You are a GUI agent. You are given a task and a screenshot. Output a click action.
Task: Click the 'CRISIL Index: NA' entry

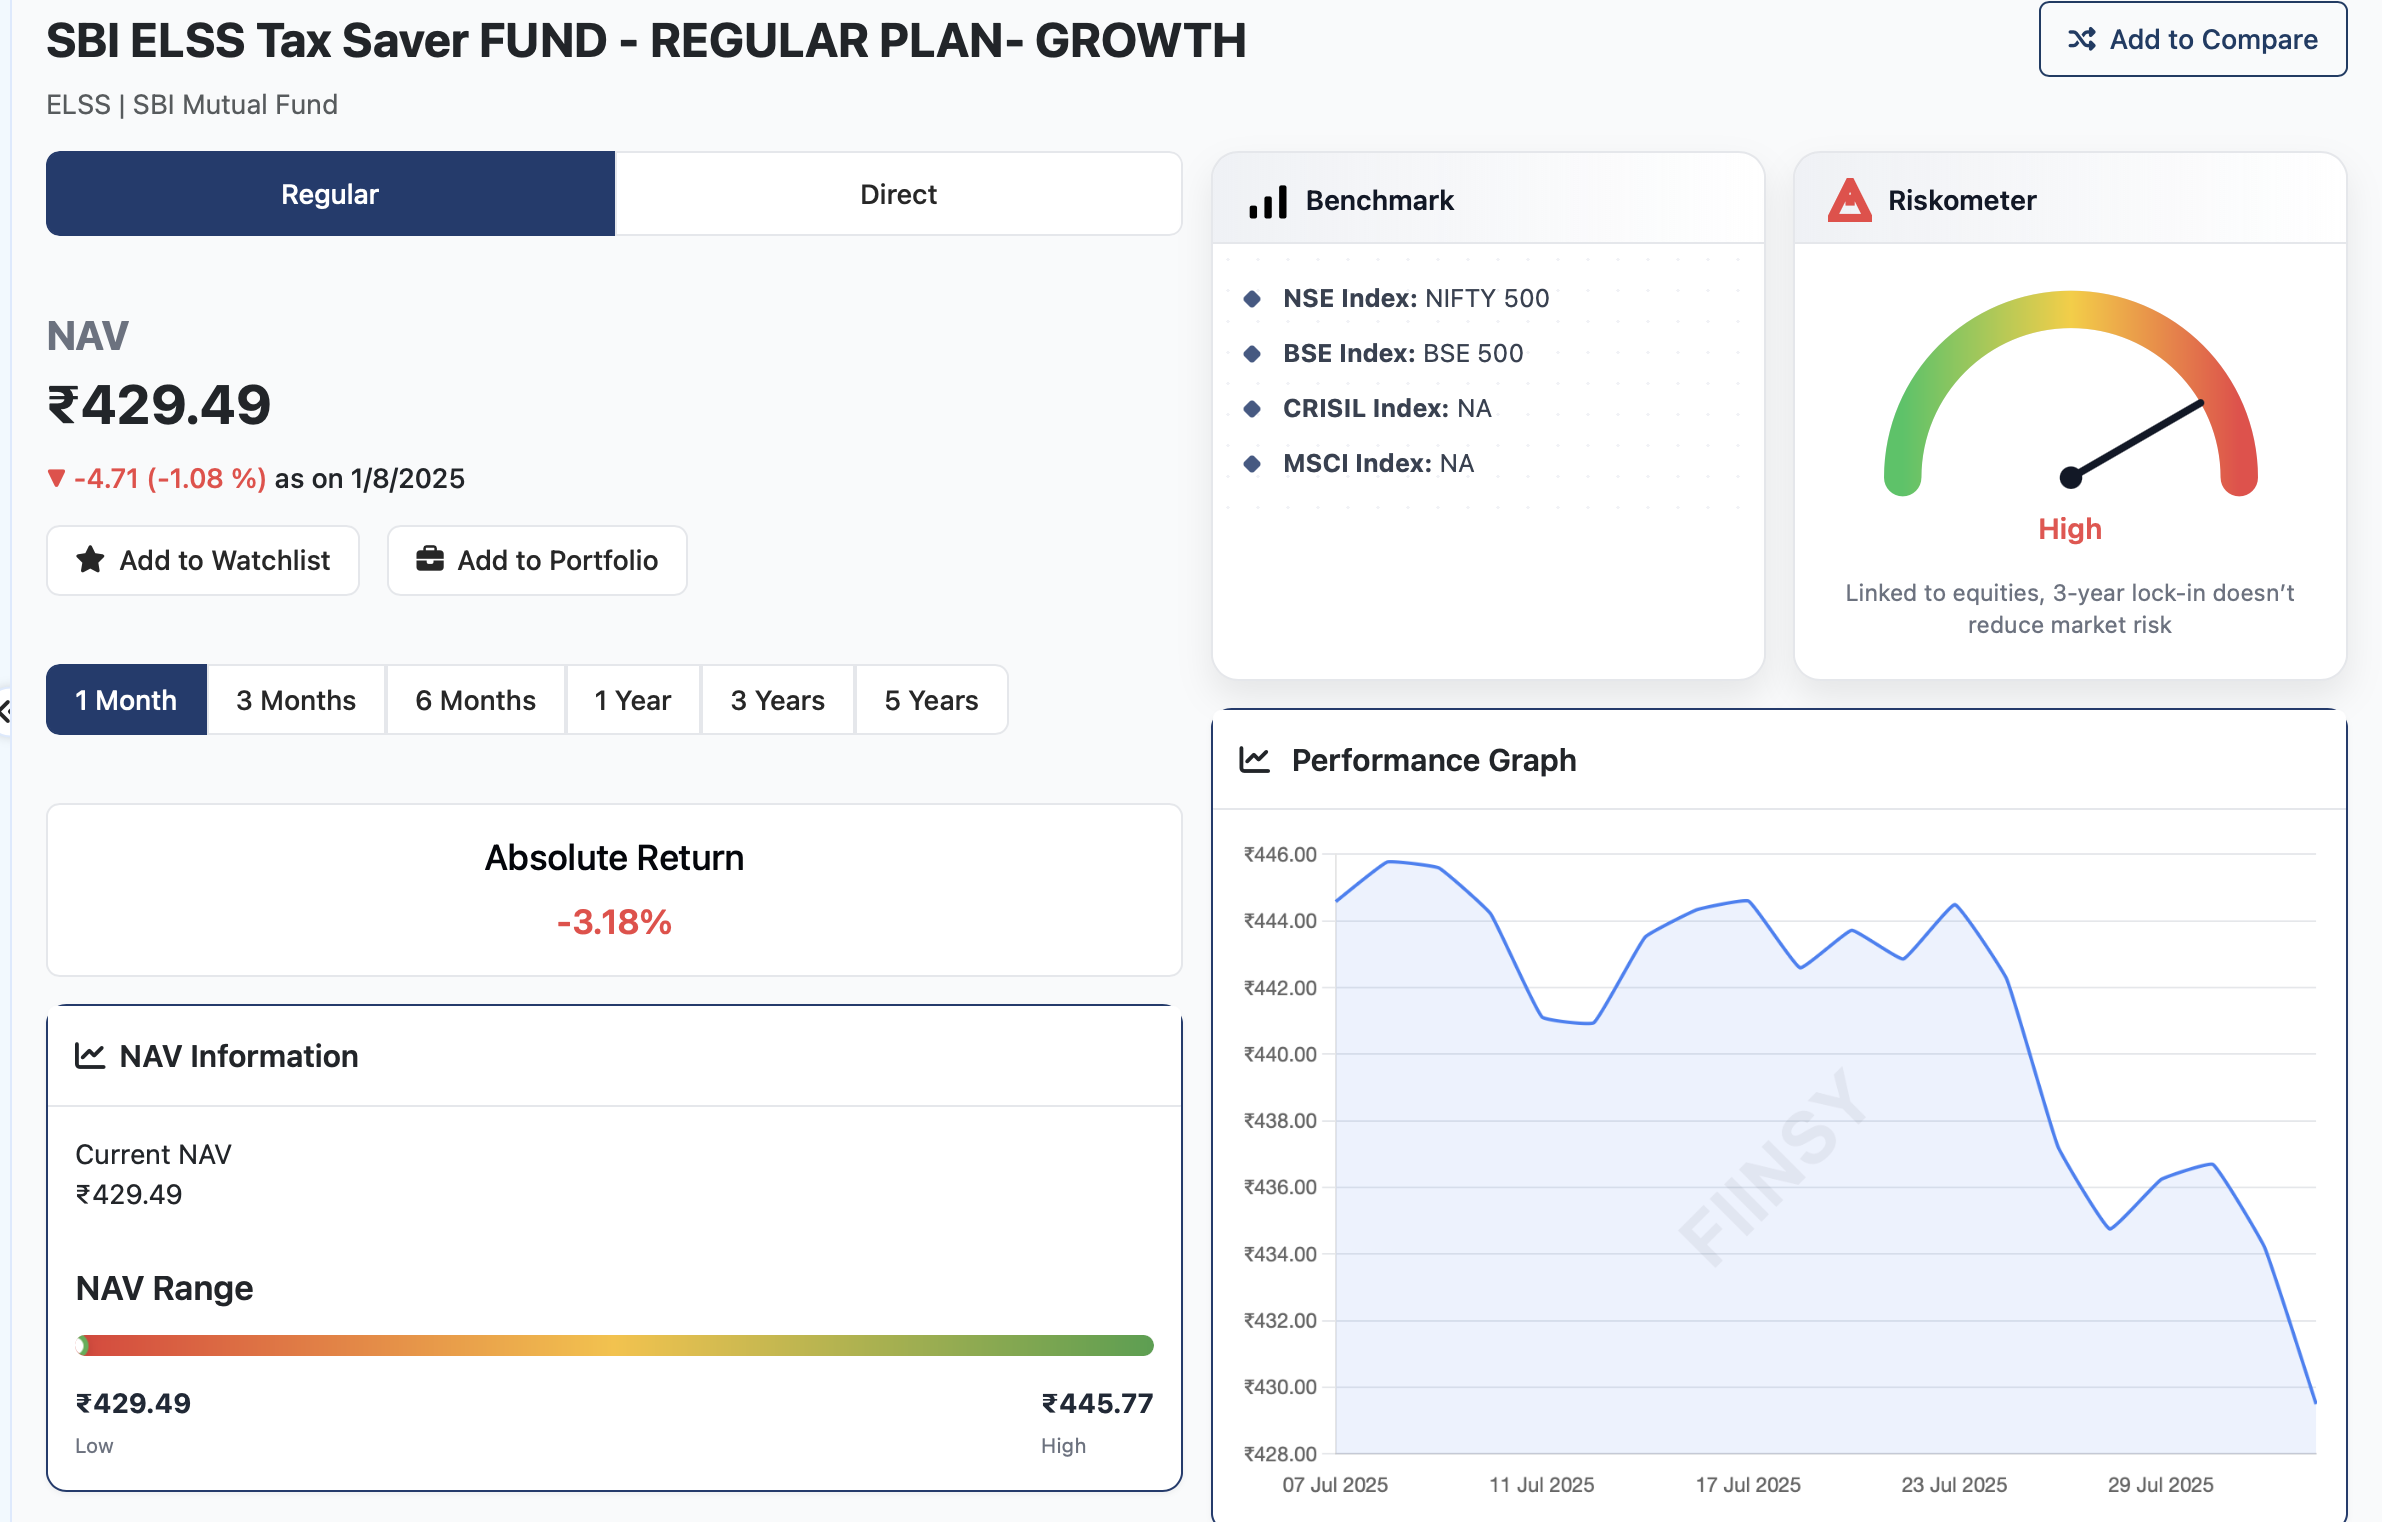pyautogui.click(x=1387, y=409)
